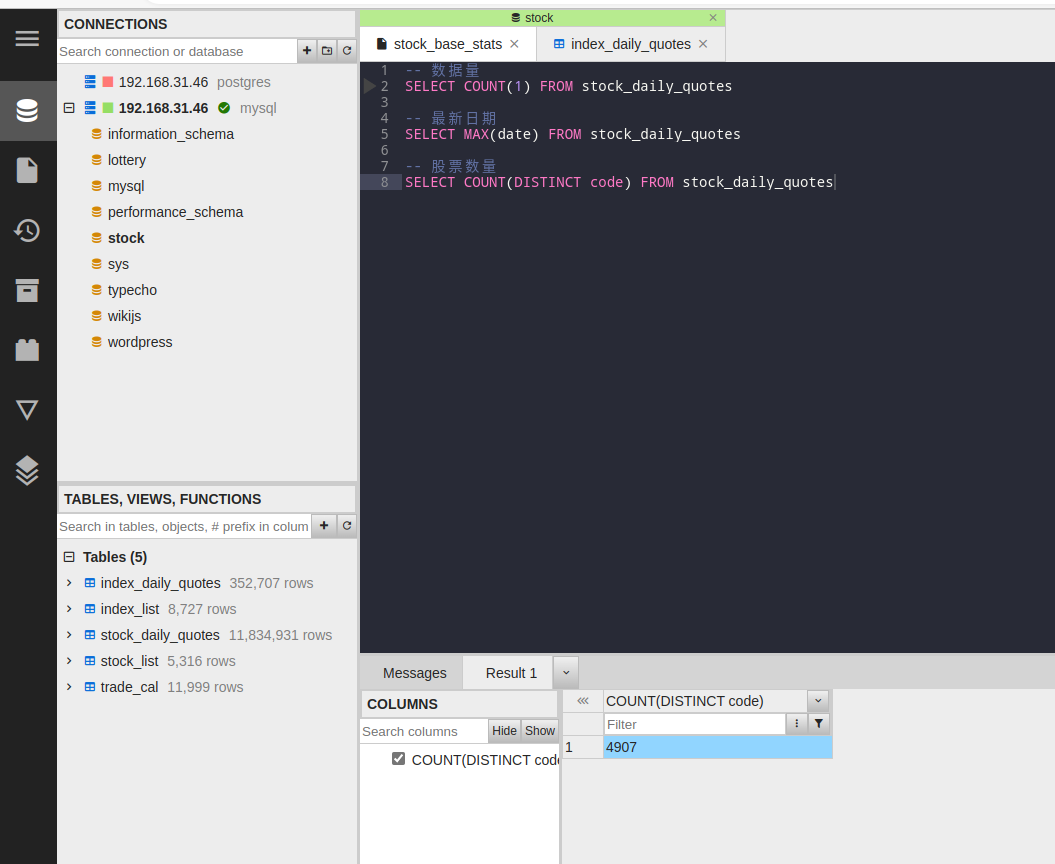Click the filter funnel icon in results
The width and height of the screenshot is (1055, 864).
click(x=819, y=724)
